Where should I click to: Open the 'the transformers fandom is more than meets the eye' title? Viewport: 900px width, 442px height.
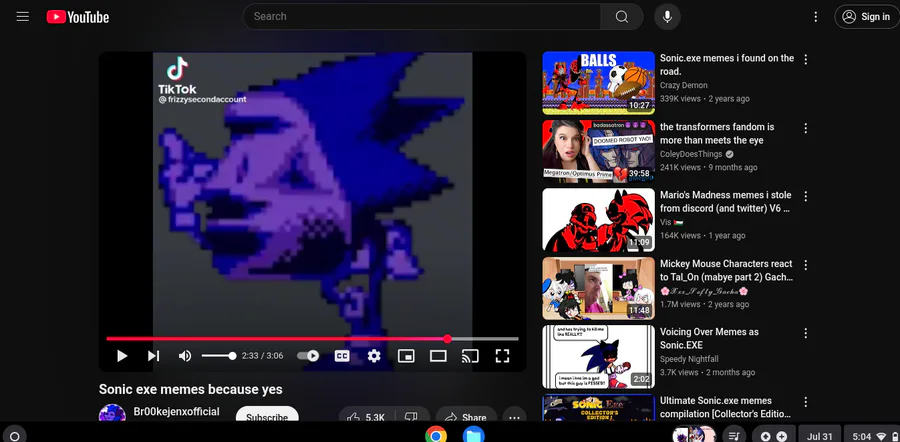717,133
